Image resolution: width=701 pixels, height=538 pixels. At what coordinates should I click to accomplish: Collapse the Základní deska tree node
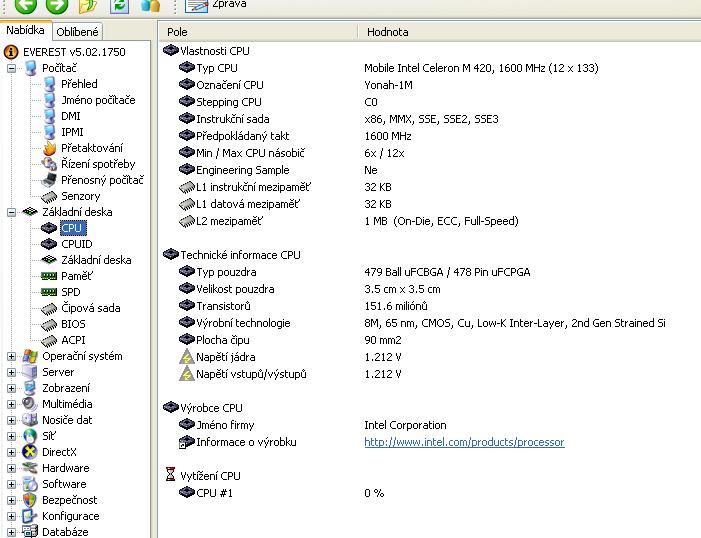point(12,212)
